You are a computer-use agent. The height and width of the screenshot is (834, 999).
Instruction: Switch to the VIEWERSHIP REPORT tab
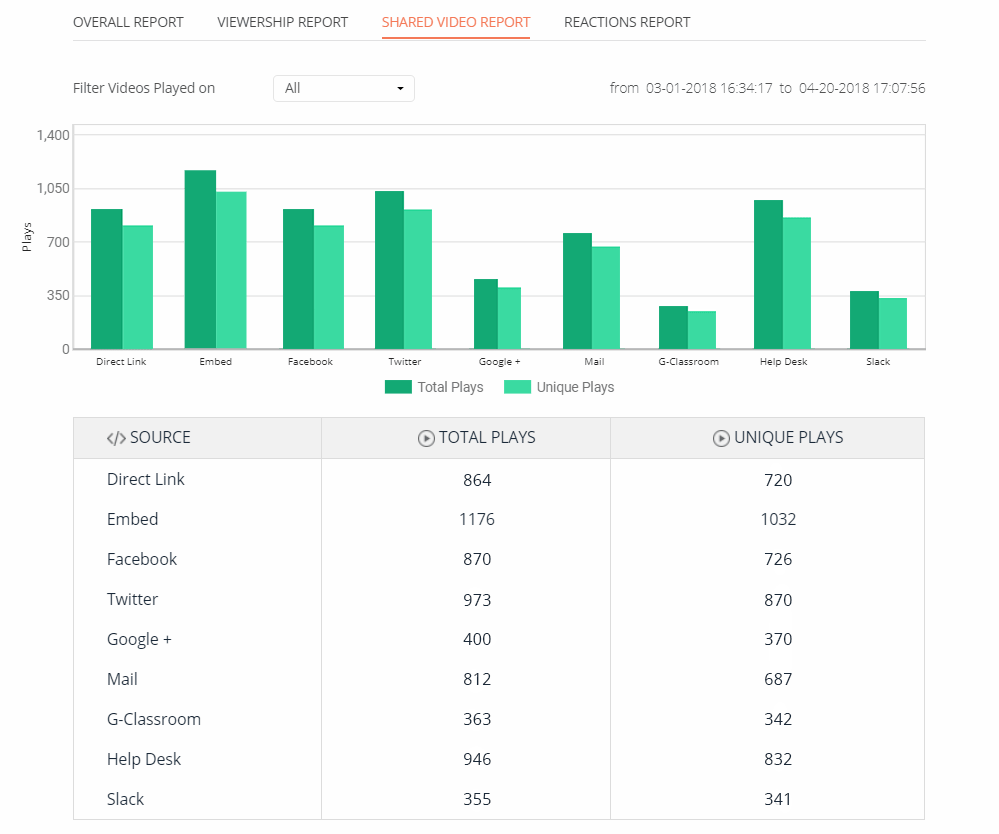283,21
